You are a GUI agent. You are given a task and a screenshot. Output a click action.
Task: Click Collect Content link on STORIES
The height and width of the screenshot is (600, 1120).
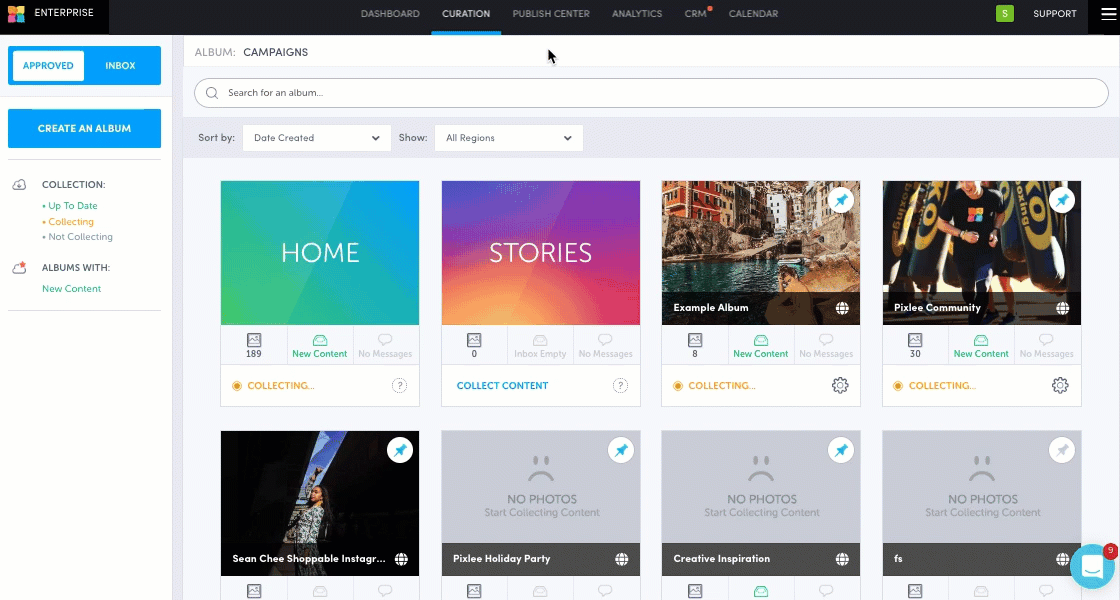click(x=502, y=386)
